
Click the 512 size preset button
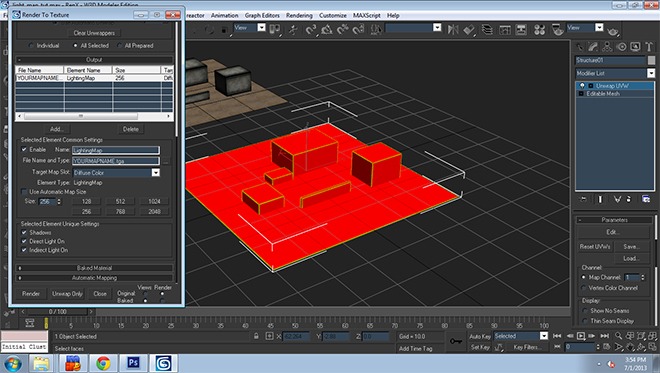[120, 201]
